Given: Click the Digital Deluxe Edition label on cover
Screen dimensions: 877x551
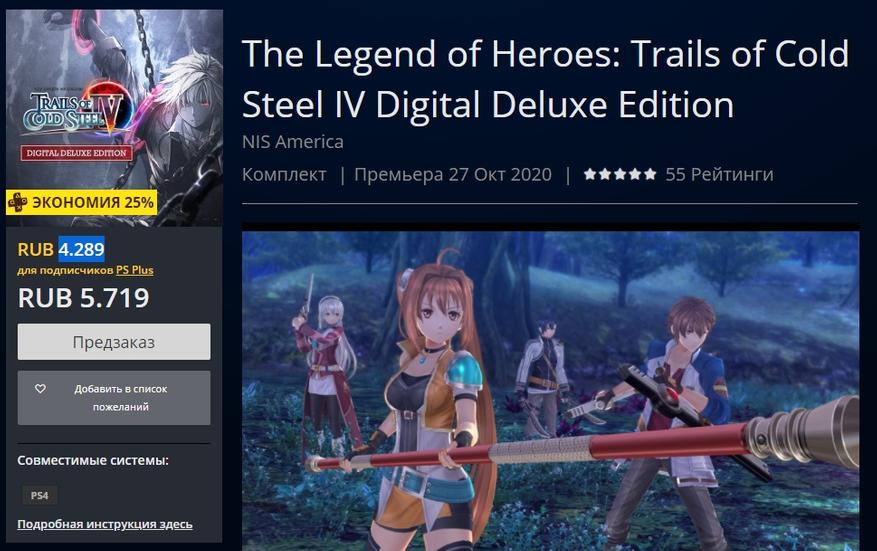Looking at the screenshot, I should (x=77, y=153).
